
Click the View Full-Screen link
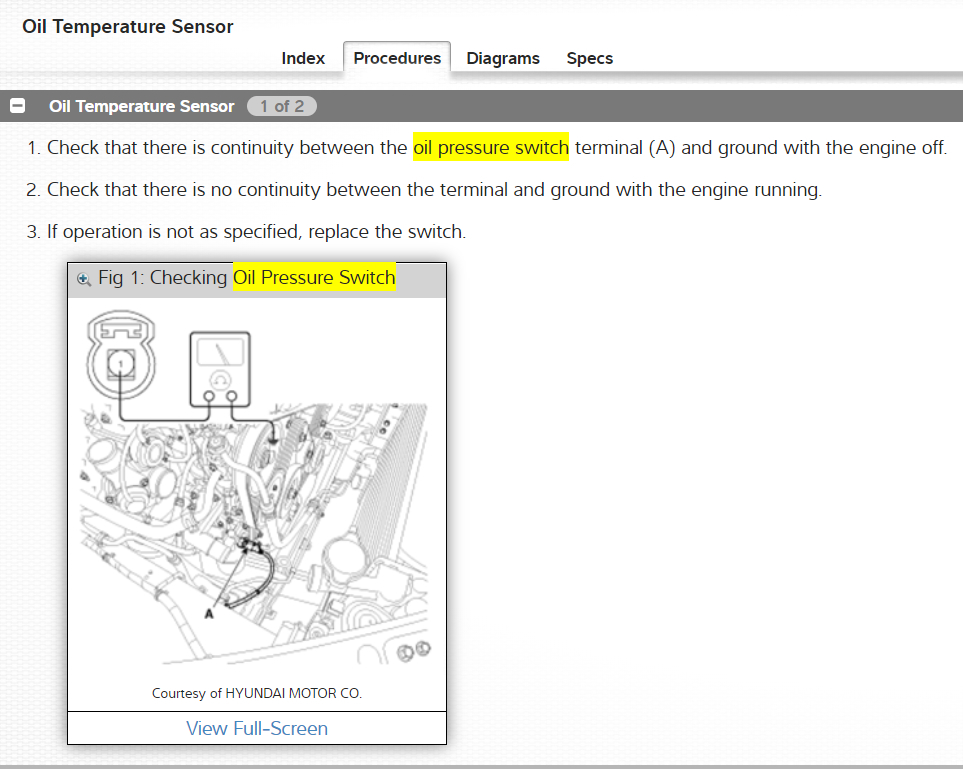(x=257, y=728)
